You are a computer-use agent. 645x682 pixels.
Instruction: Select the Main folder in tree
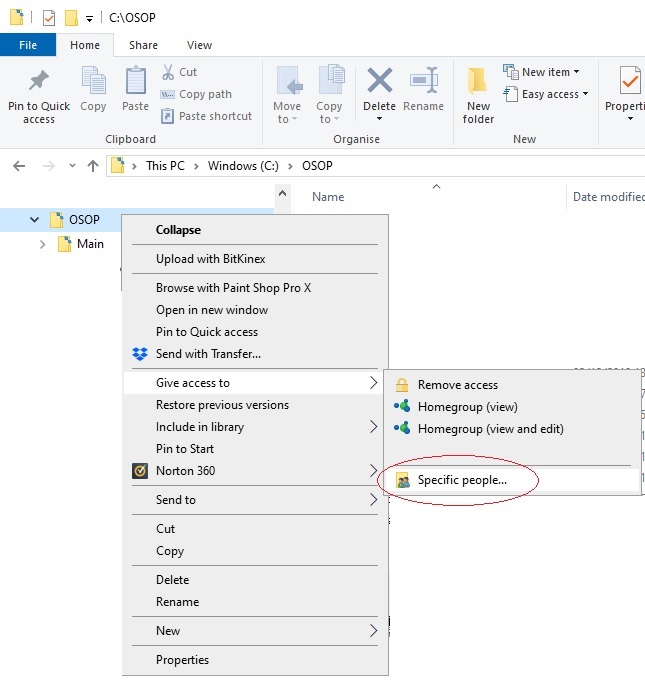coord(90,244)
